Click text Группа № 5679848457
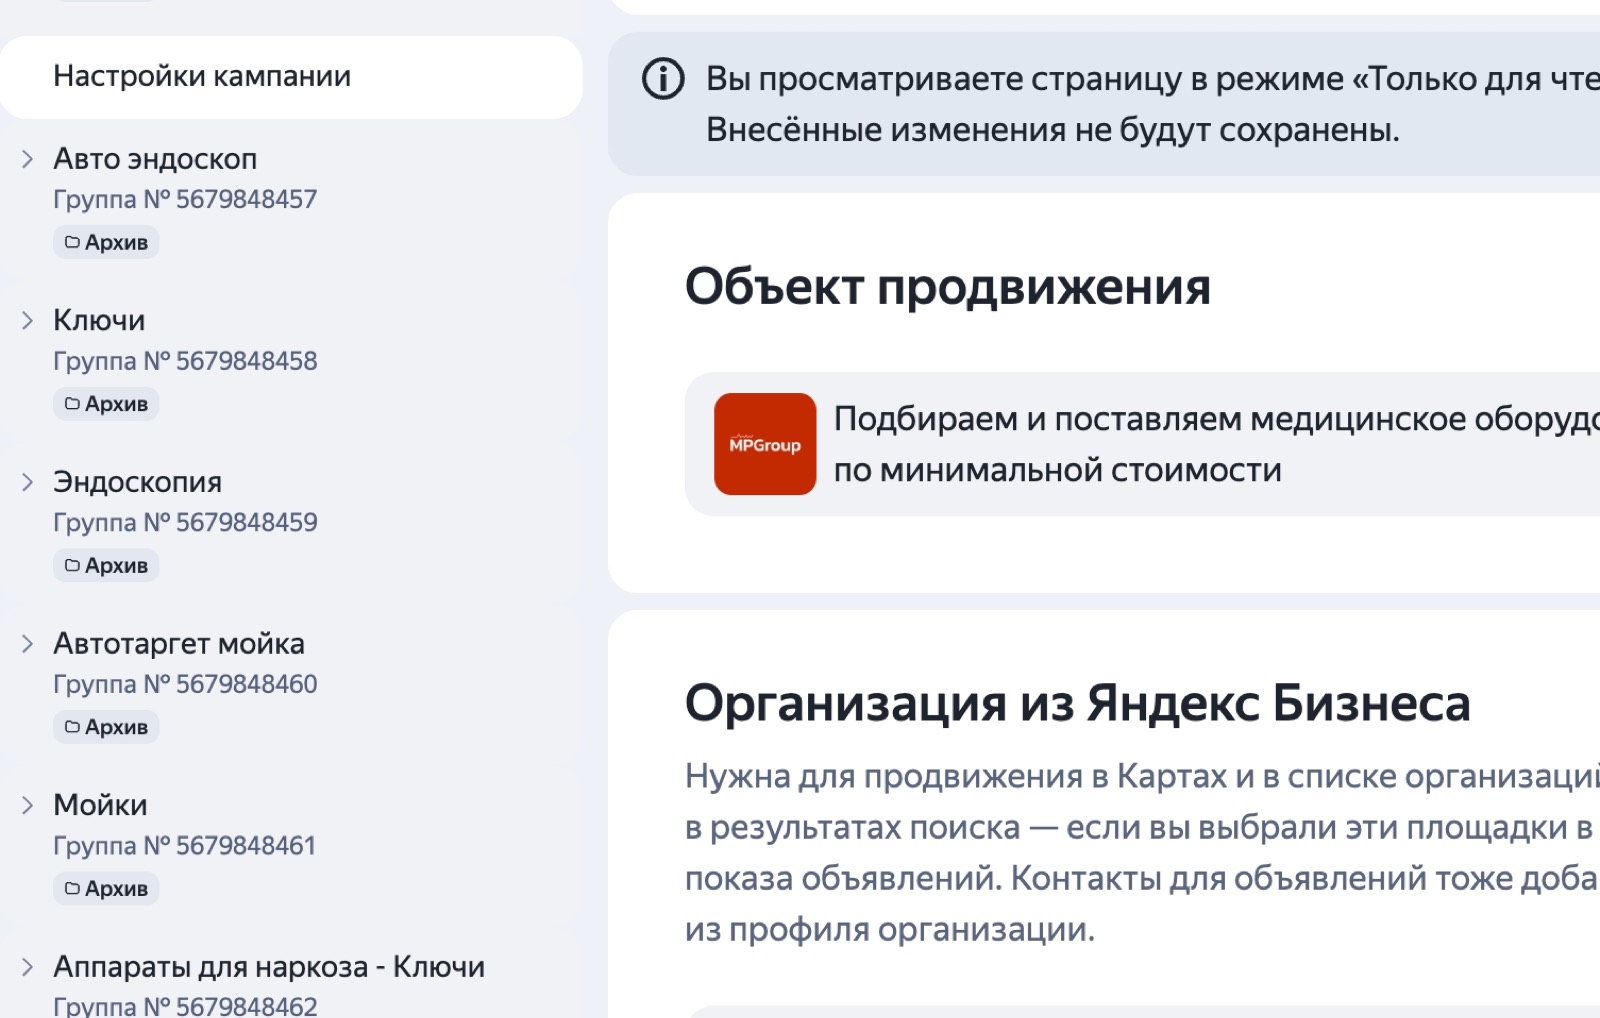 pos(185,200)
